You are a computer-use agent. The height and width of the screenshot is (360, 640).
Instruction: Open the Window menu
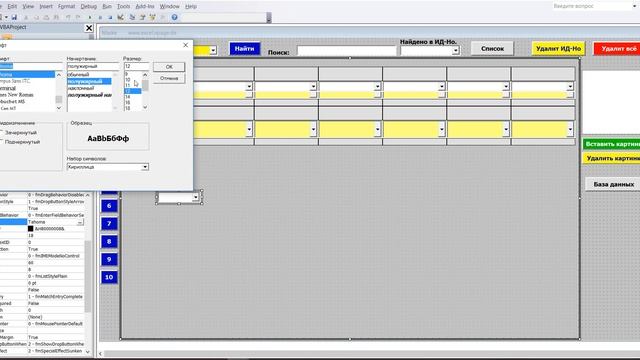click(x=169, y=7)
